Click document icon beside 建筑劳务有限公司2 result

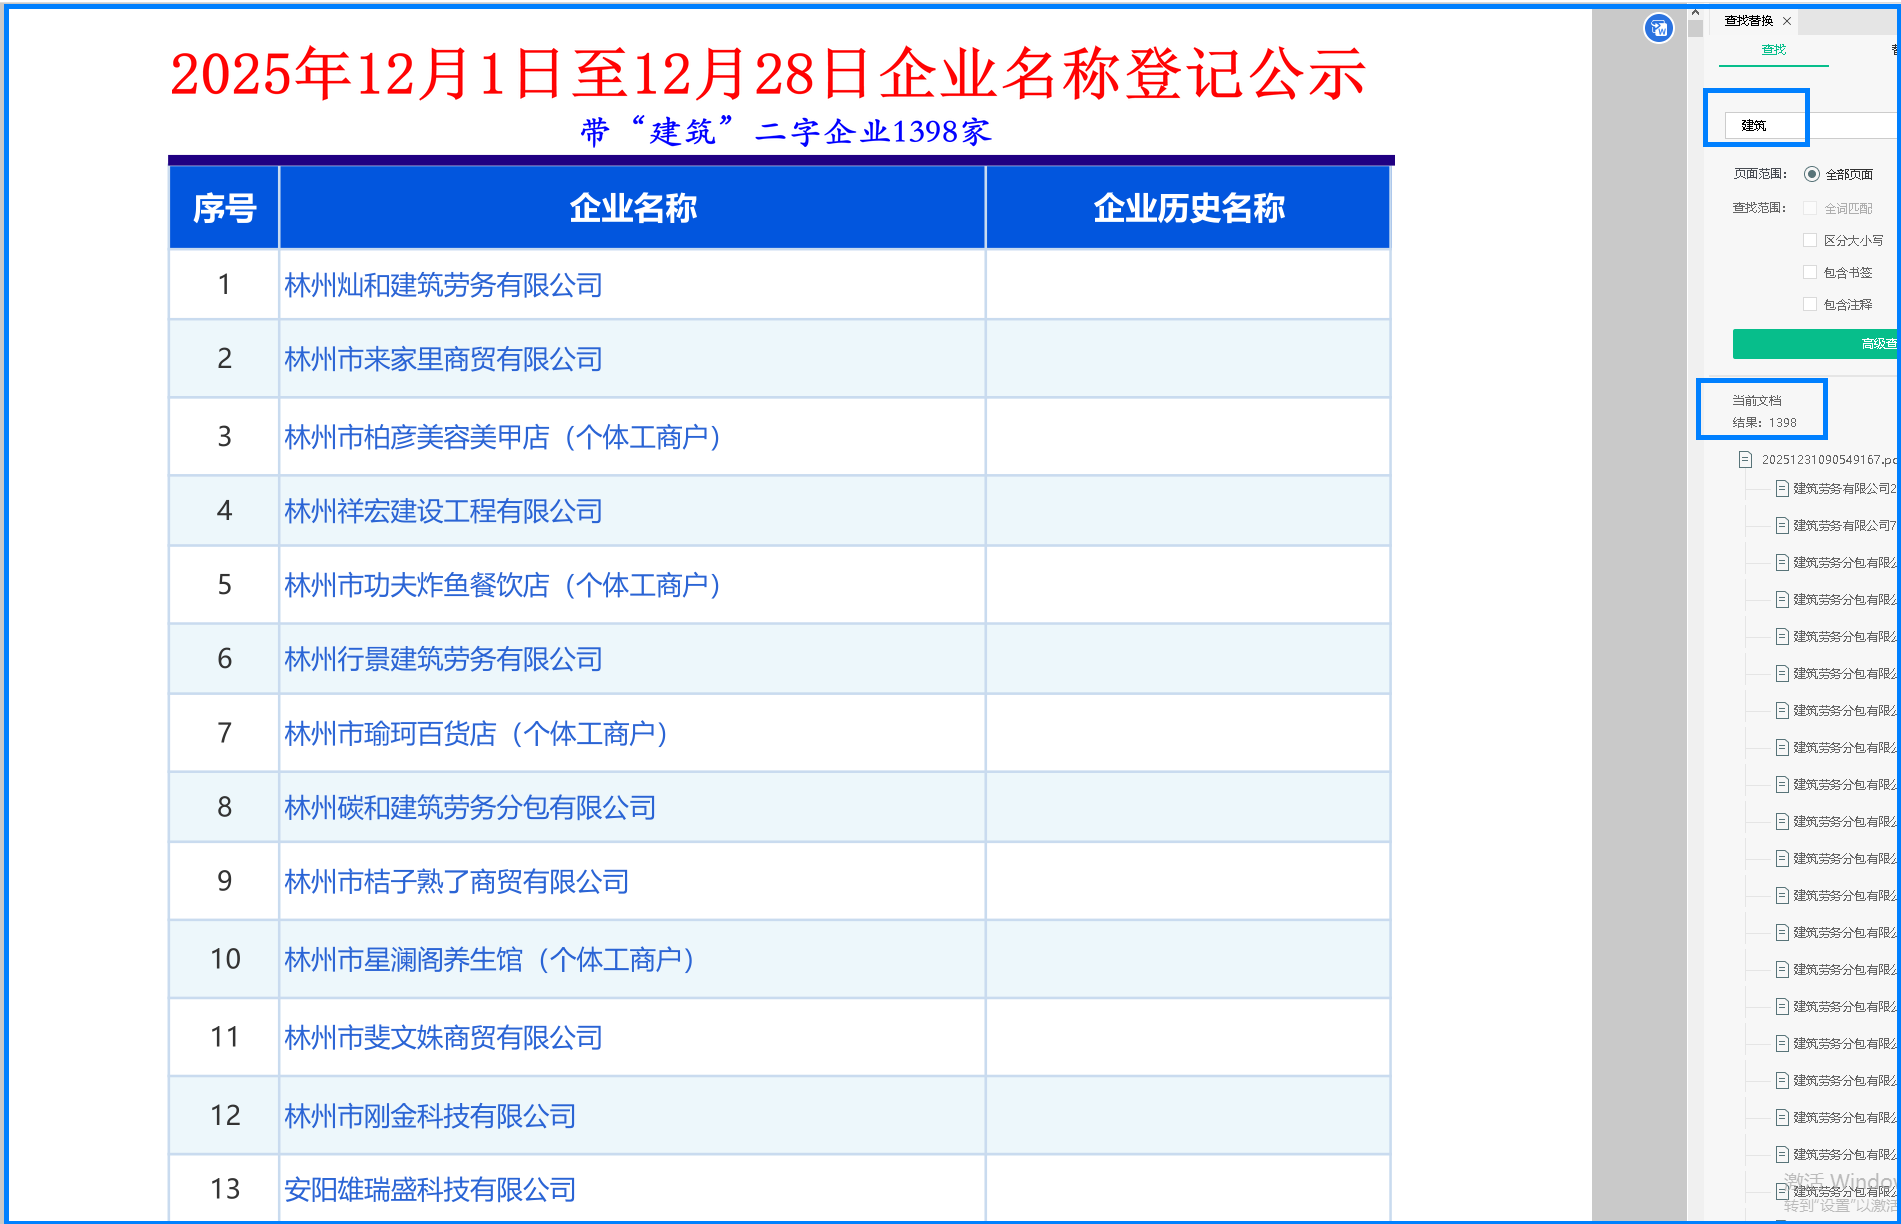coord(1782,488)
